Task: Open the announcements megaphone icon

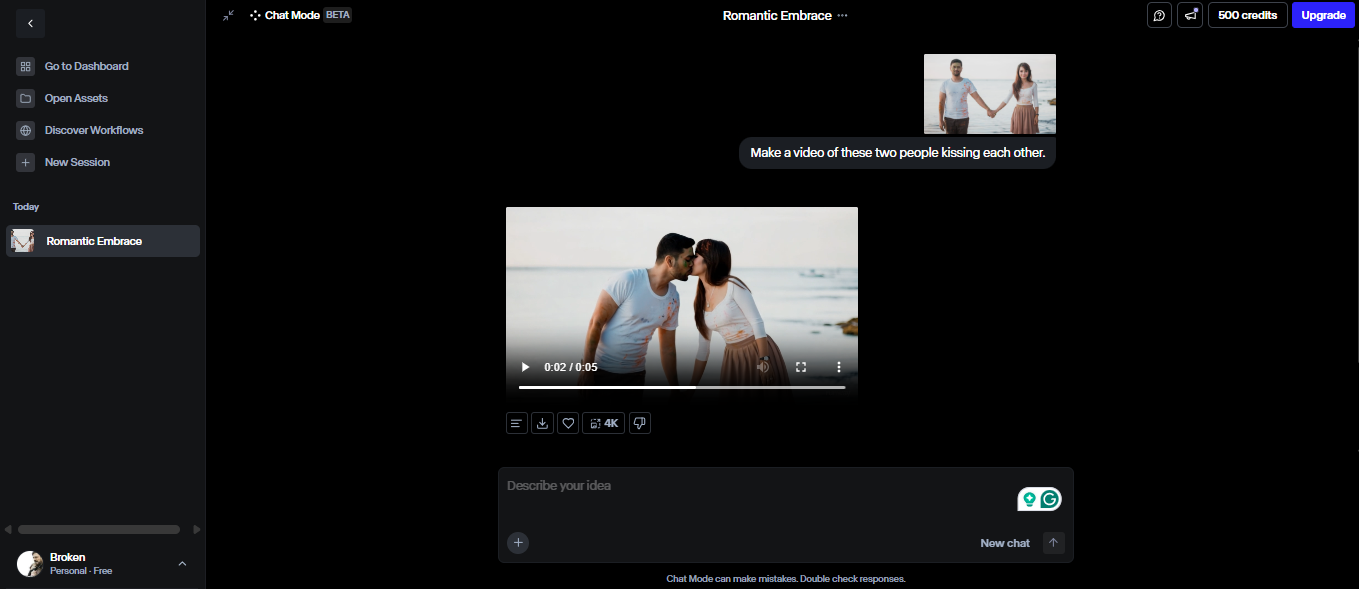Action: click(x=1190, y=15)
